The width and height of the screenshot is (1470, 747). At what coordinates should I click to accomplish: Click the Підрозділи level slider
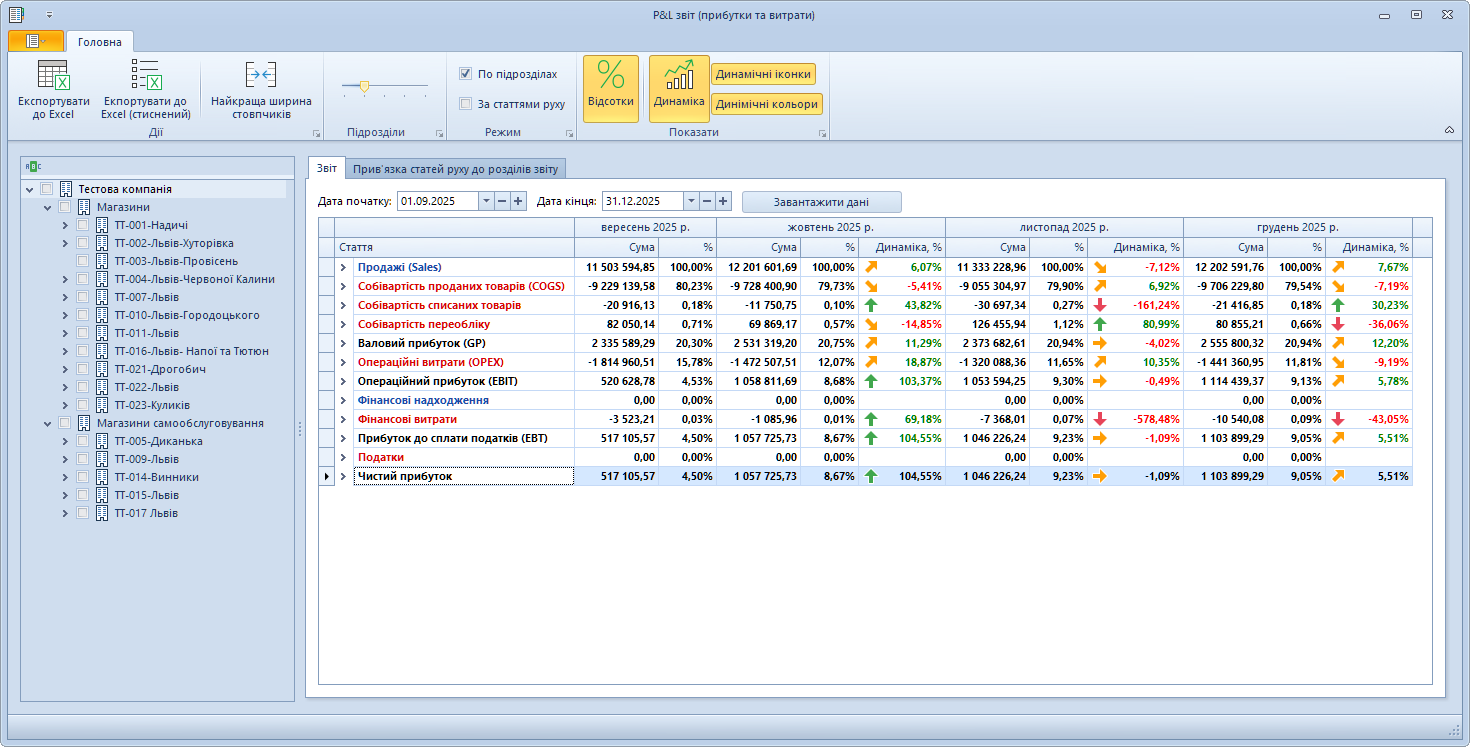[364, 87]
